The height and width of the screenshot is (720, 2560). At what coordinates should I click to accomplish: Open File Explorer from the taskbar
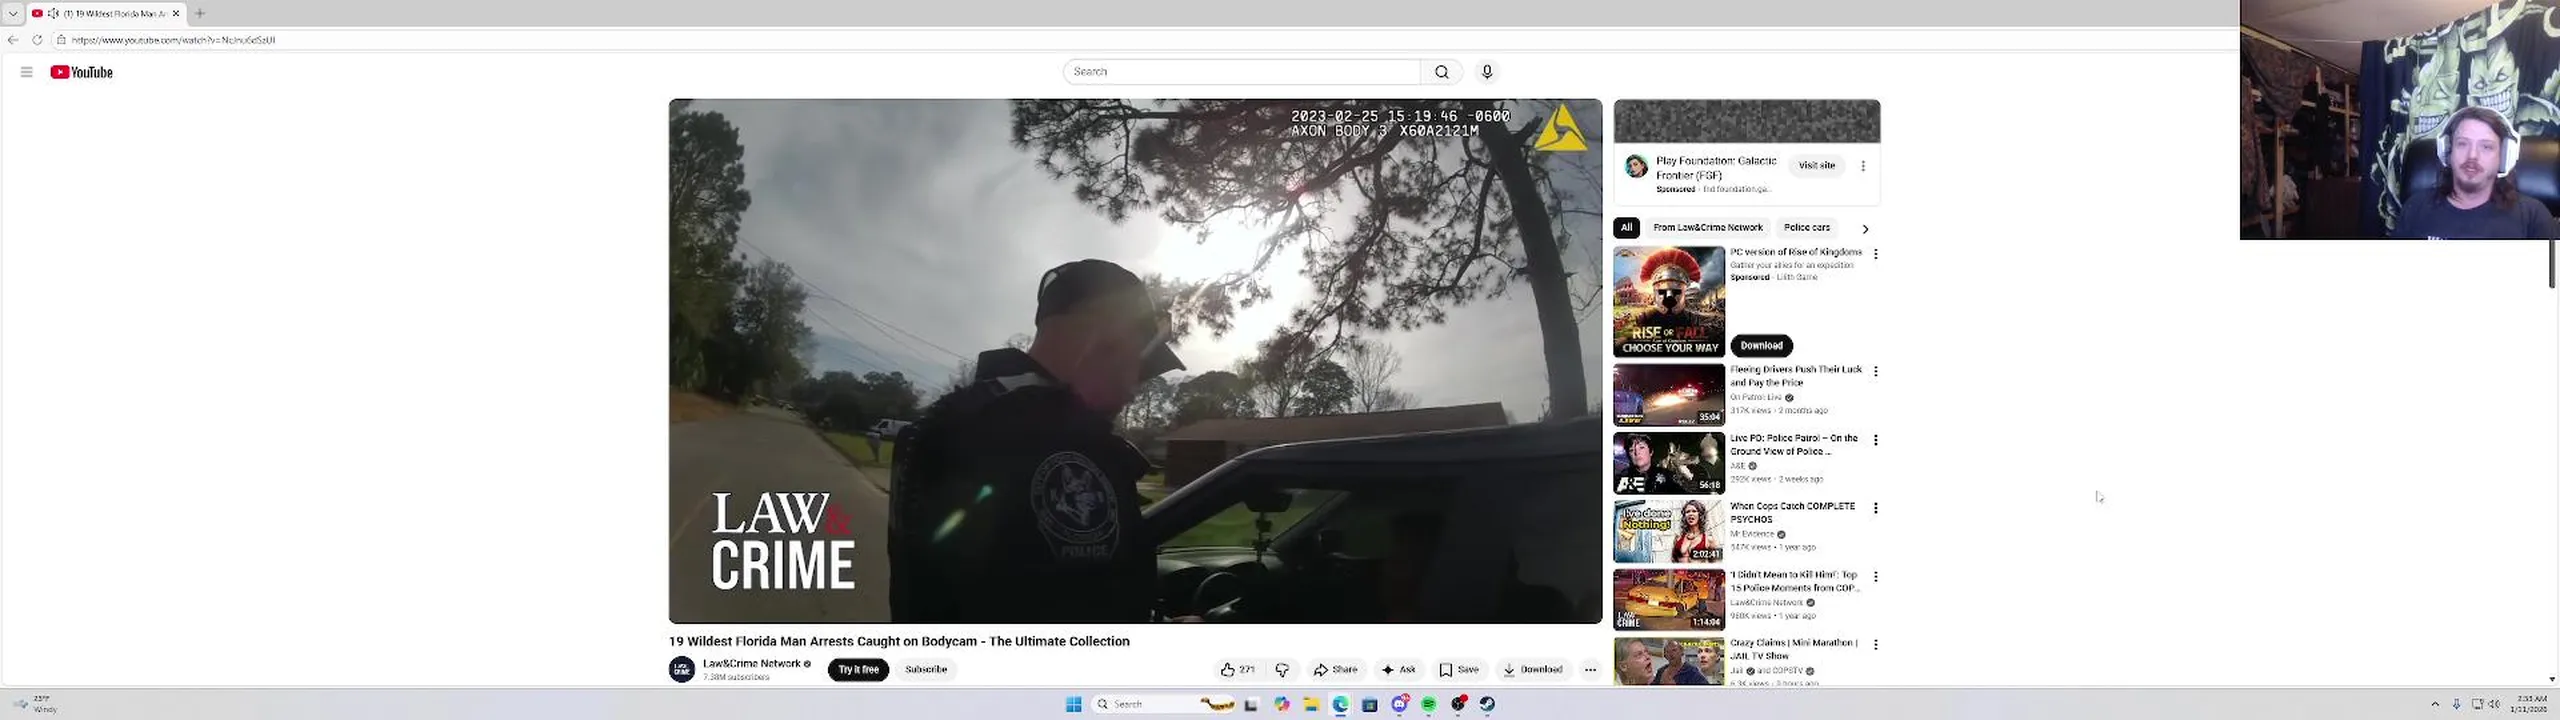[x=1311, y=704]
